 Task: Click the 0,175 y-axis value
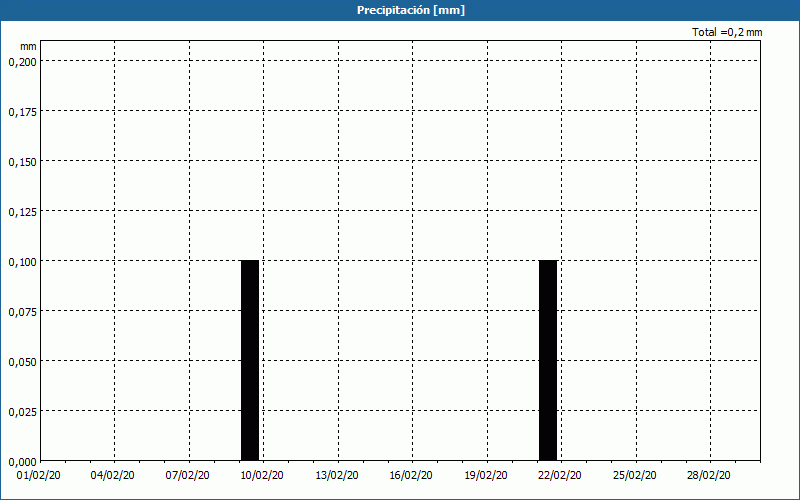click(22, 112)
